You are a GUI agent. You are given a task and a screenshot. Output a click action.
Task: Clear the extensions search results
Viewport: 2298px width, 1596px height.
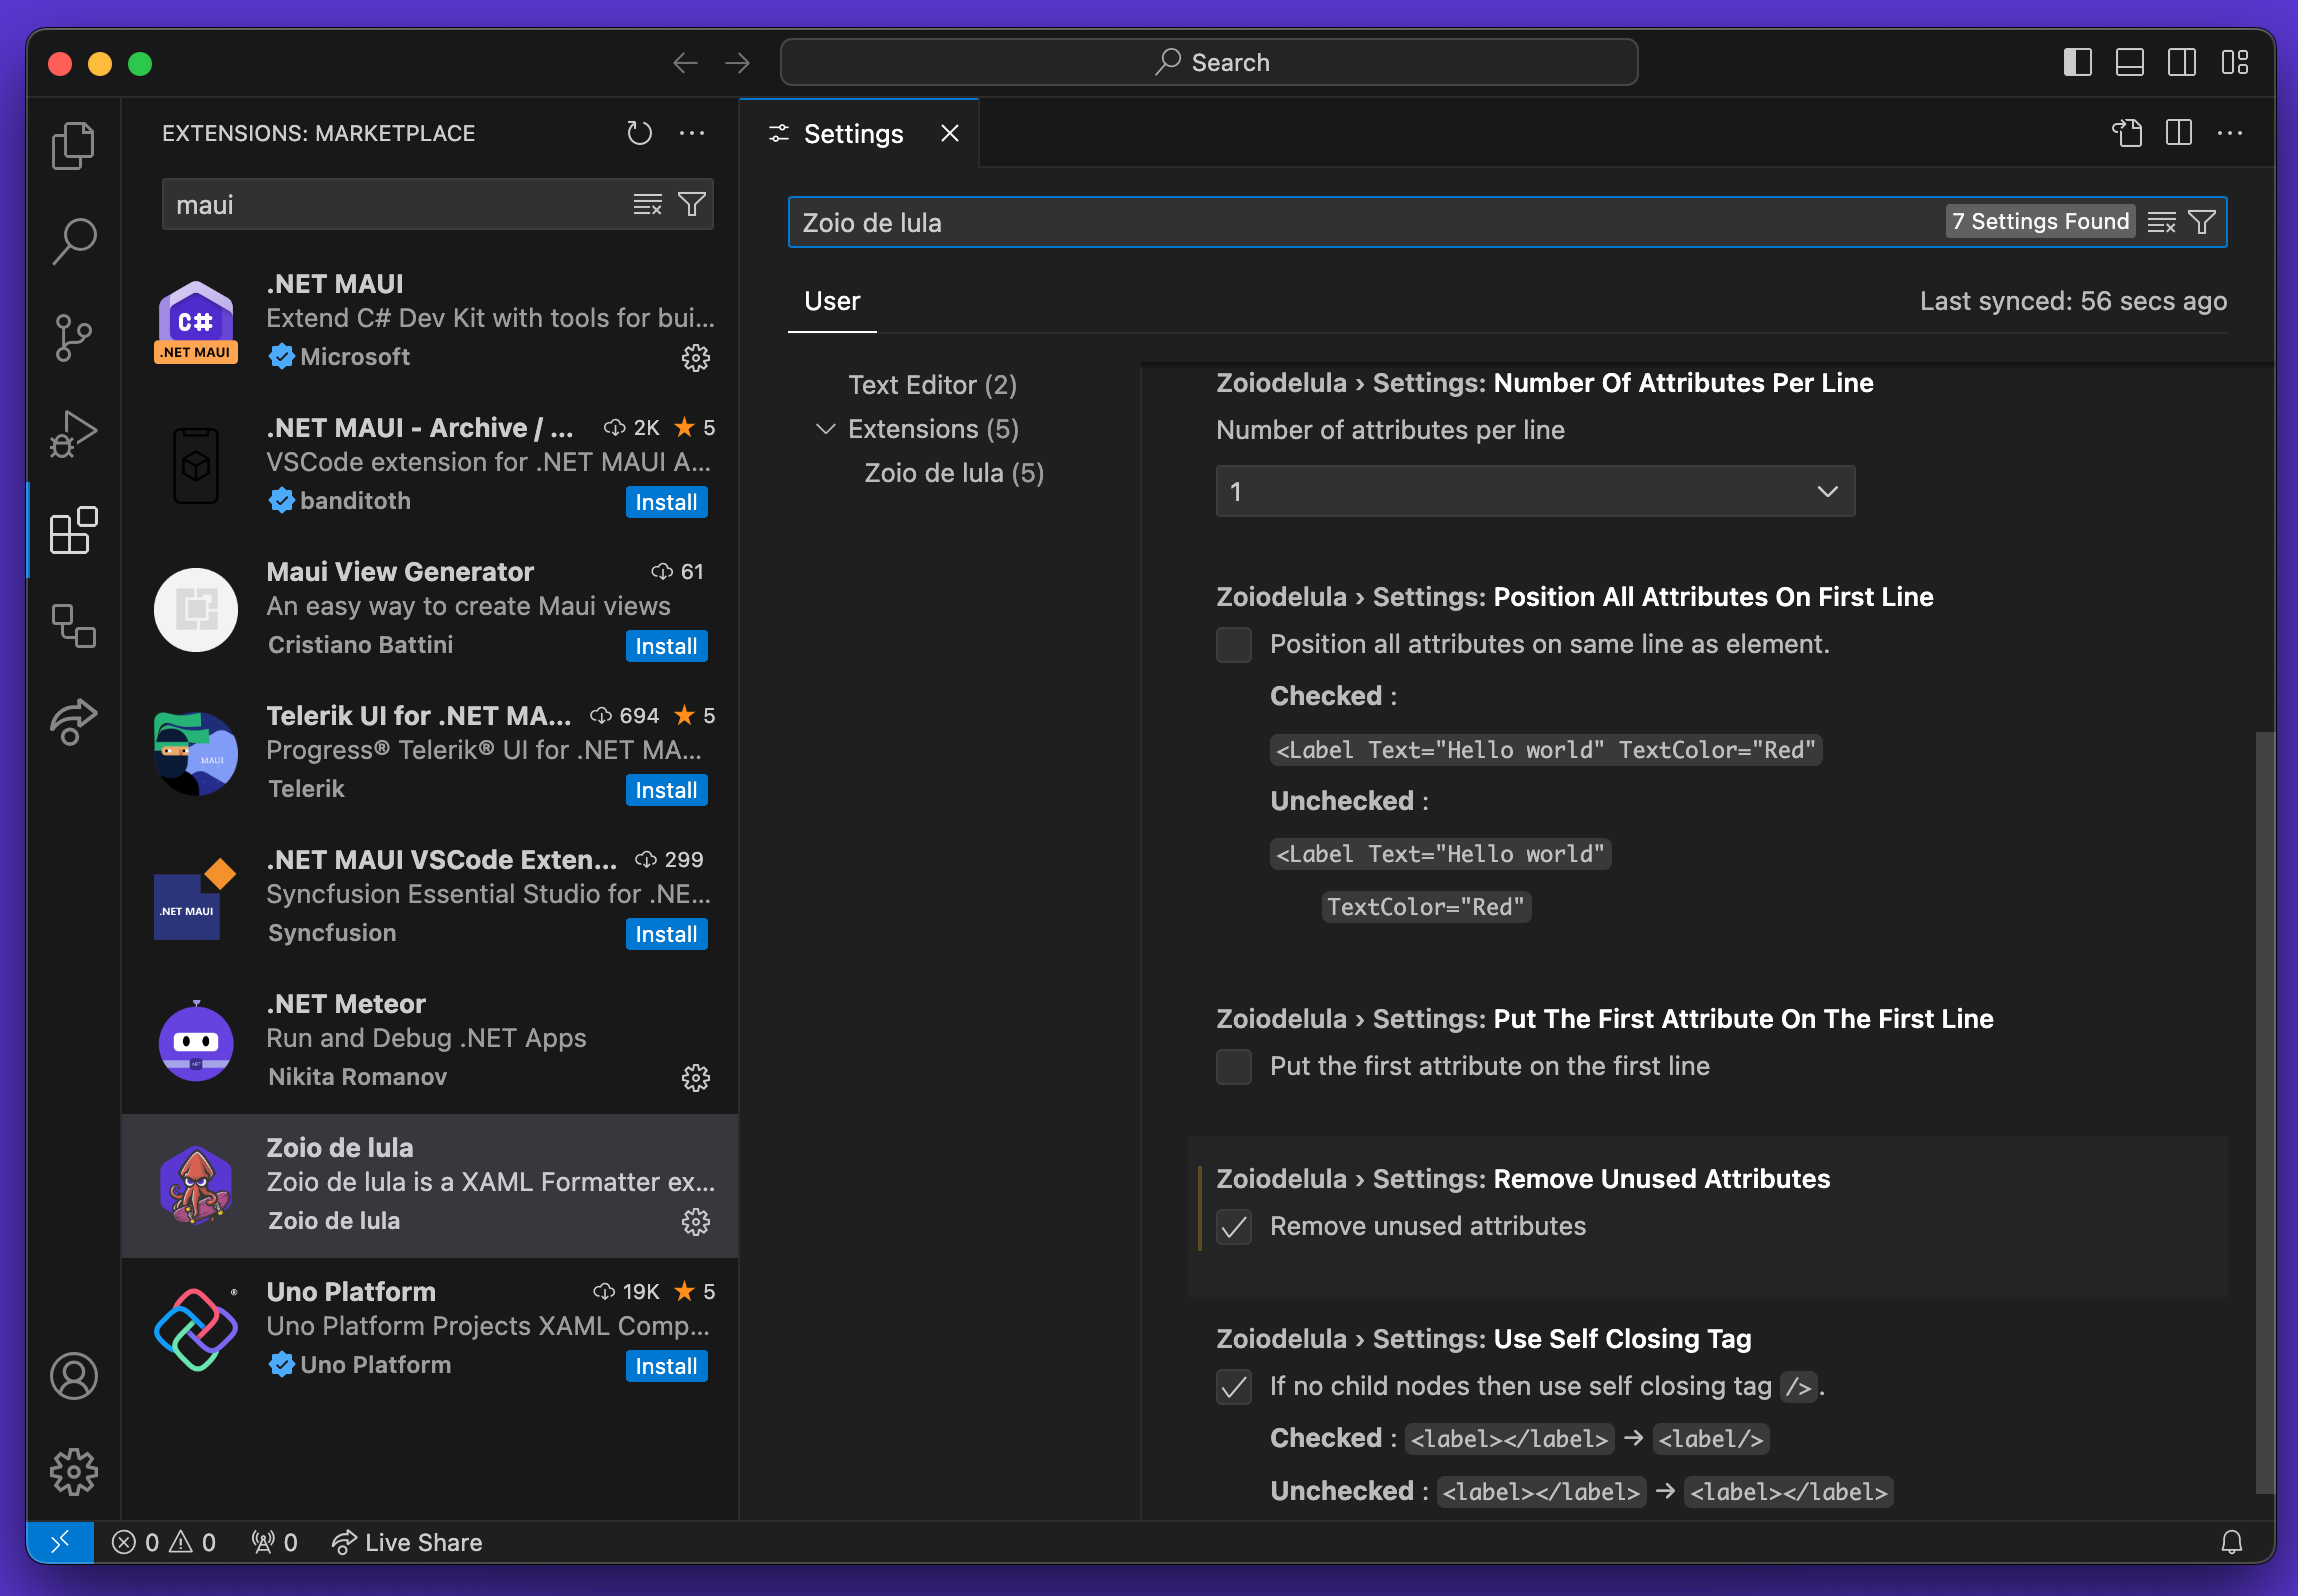pos(648,204)
